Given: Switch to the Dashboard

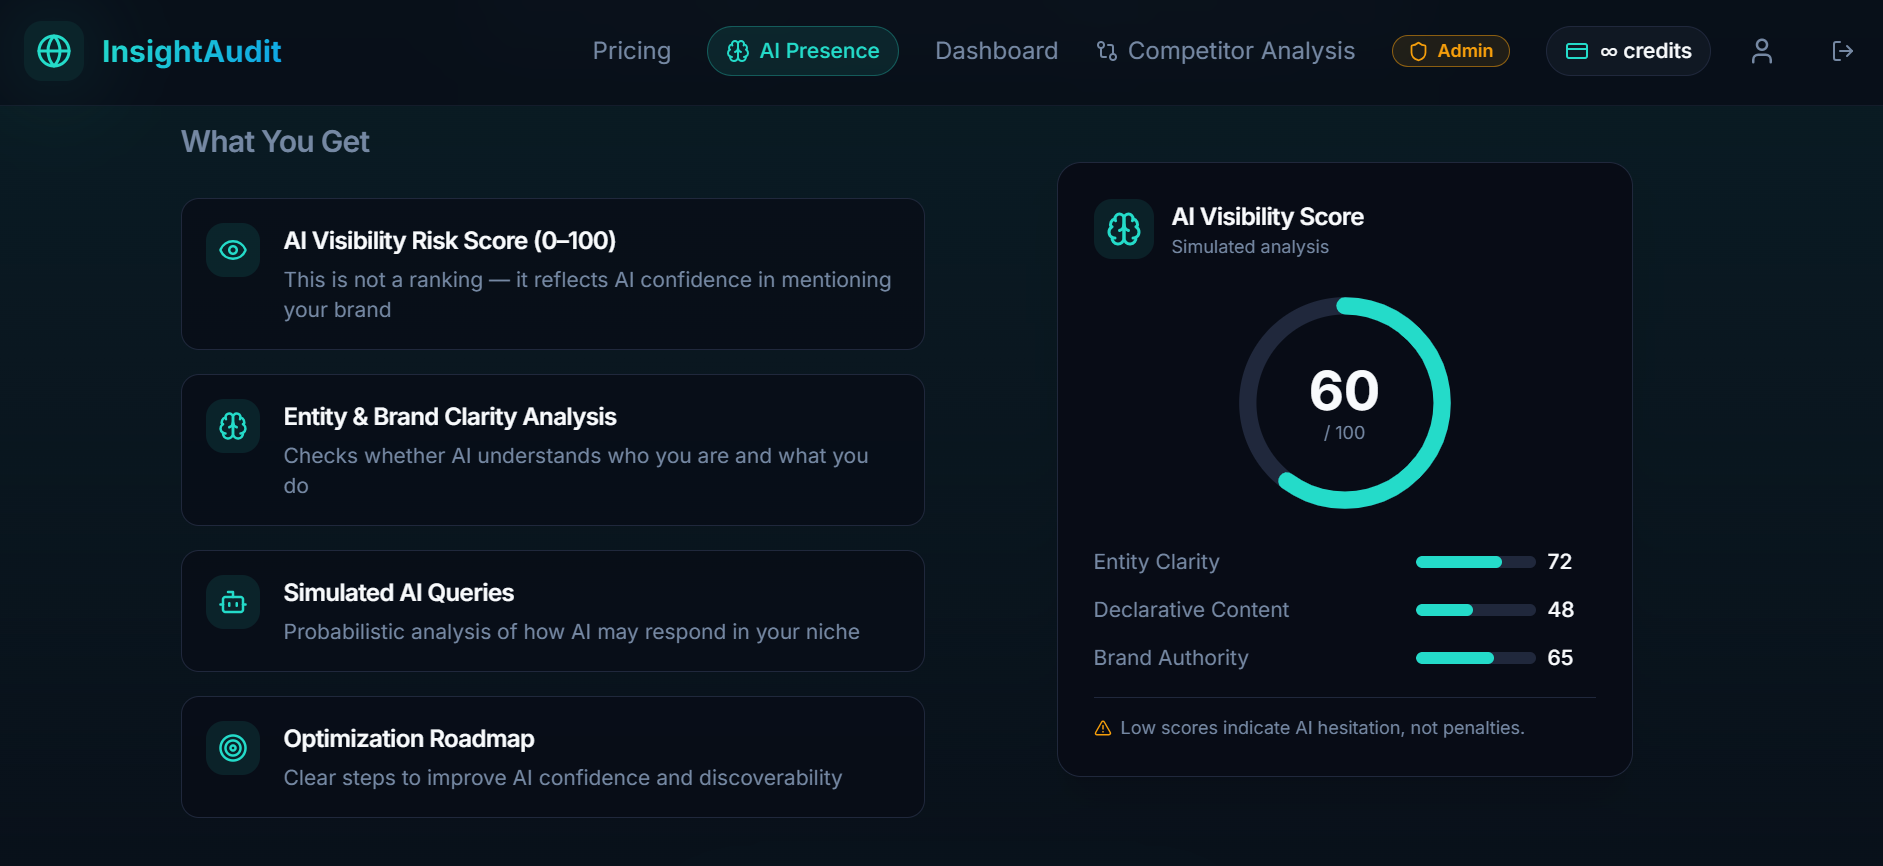Looking at the screenshot, I should [x=996, y=51].
